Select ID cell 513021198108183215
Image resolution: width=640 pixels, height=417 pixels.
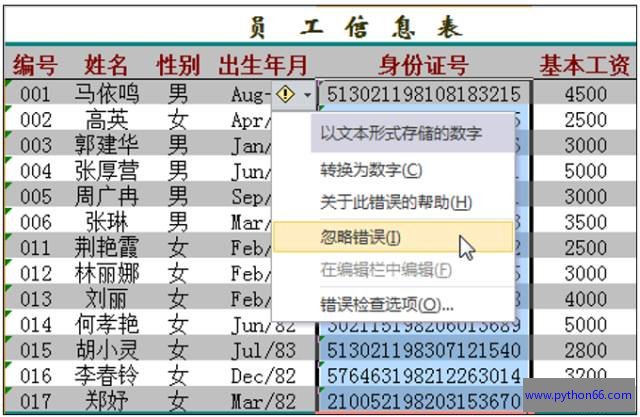(x=424, y=95)
